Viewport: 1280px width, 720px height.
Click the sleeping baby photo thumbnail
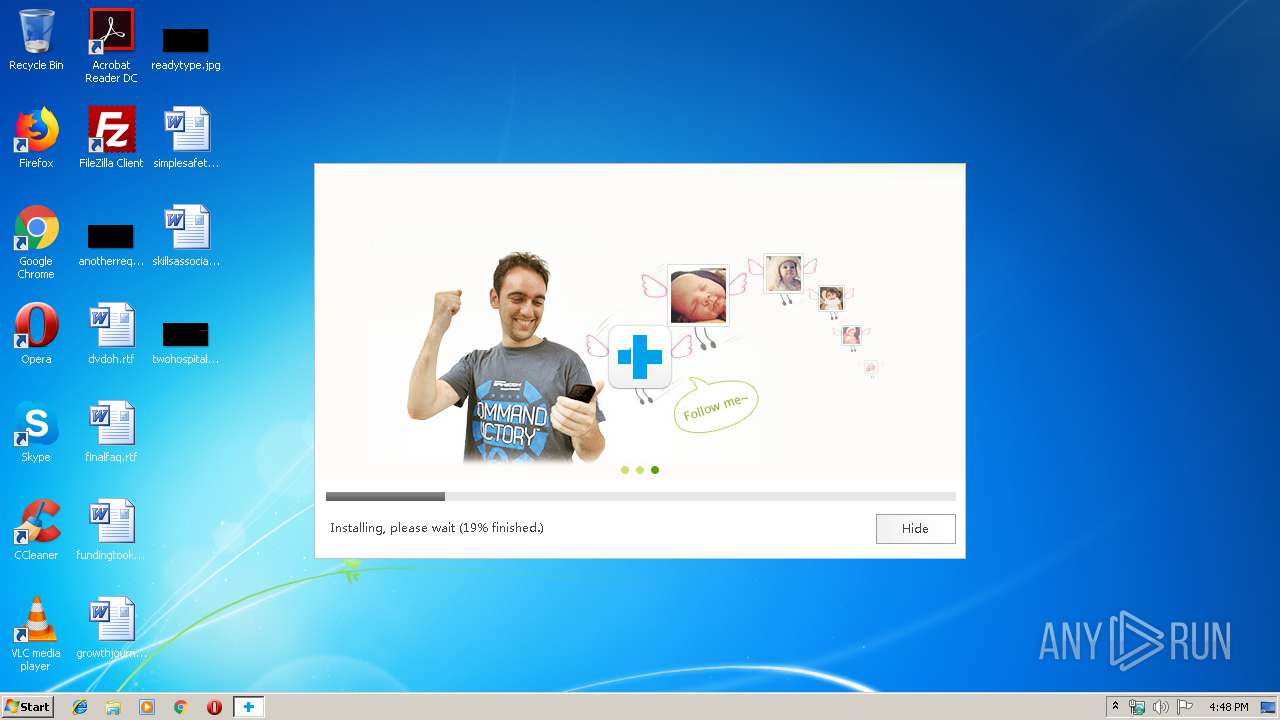[x=698, y=295]
